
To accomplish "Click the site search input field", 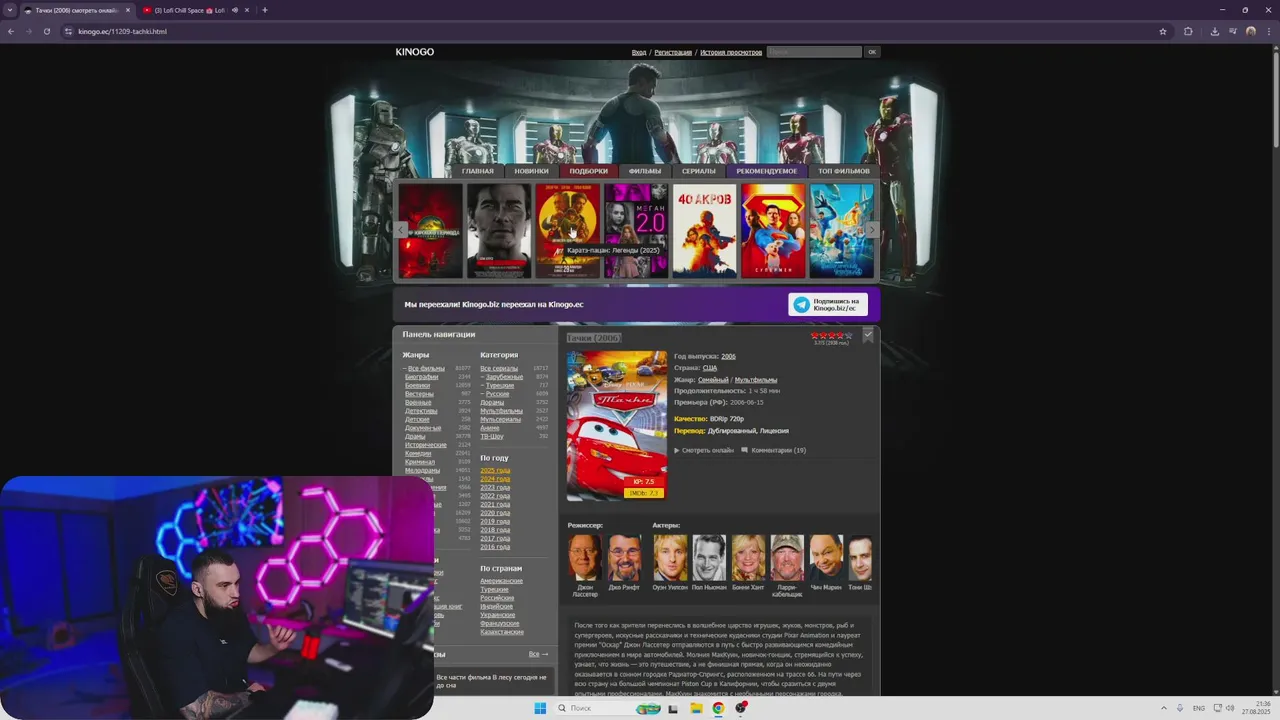I will point(814,52).
